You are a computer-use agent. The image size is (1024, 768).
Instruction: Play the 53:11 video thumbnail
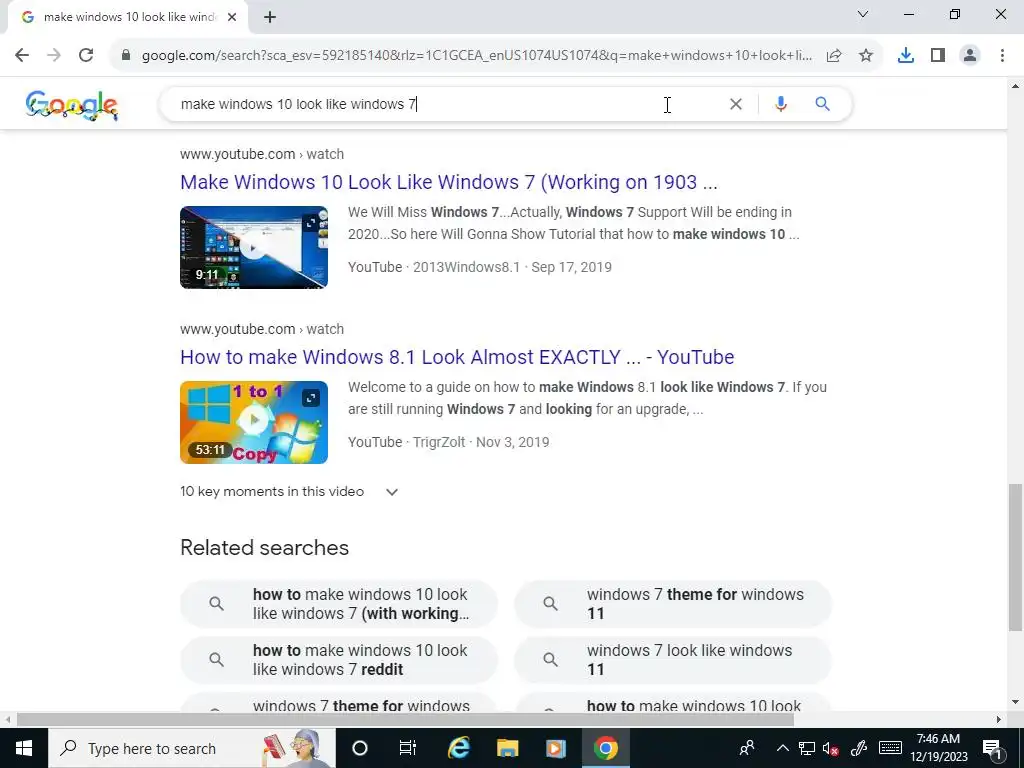pos(254,423)
